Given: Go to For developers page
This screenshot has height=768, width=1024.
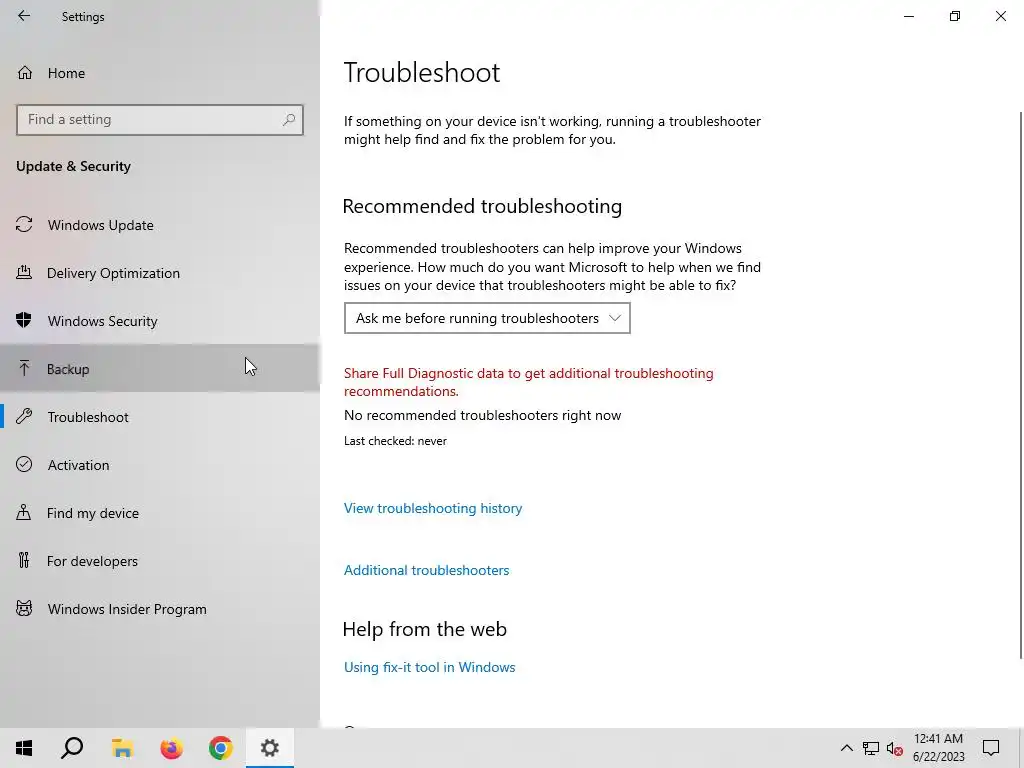Looking at the screenshot, I should point(159,560).
